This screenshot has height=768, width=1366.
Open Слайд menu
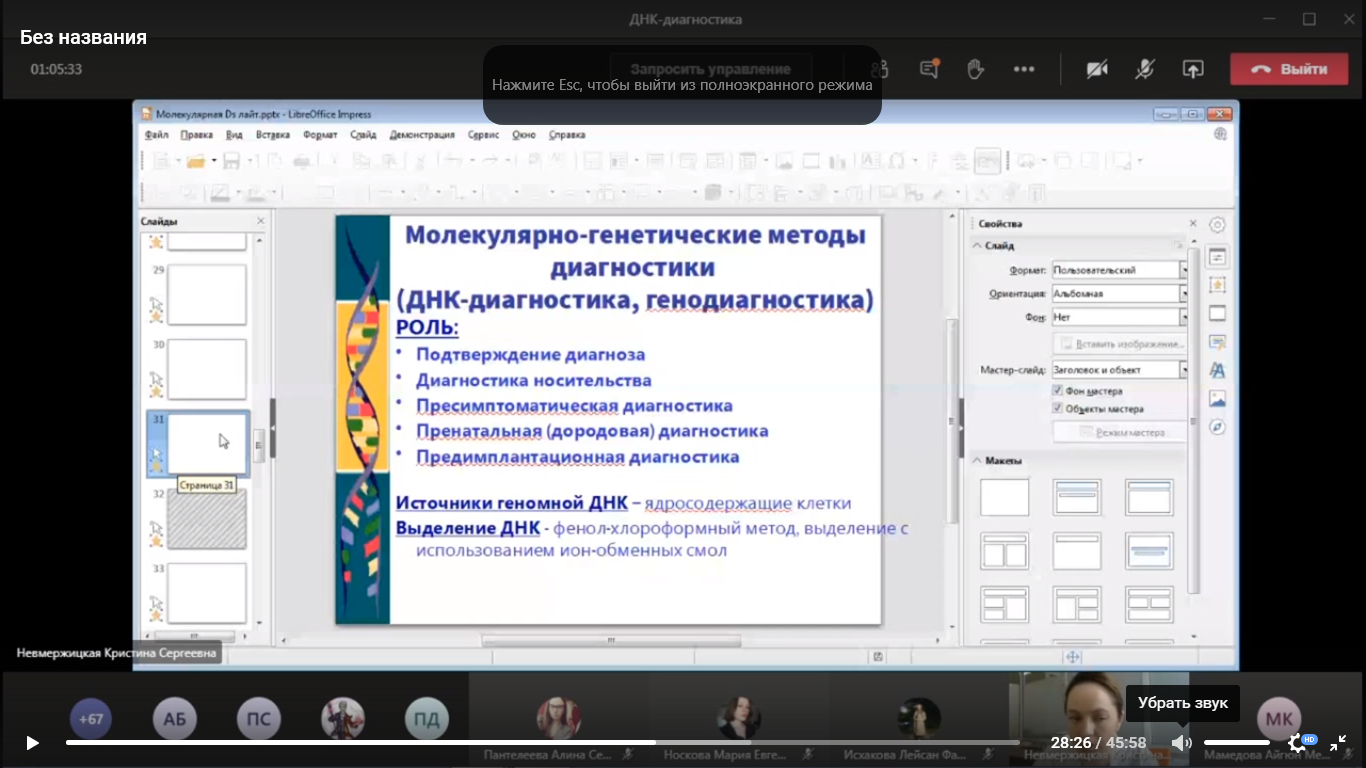point(363,134)
